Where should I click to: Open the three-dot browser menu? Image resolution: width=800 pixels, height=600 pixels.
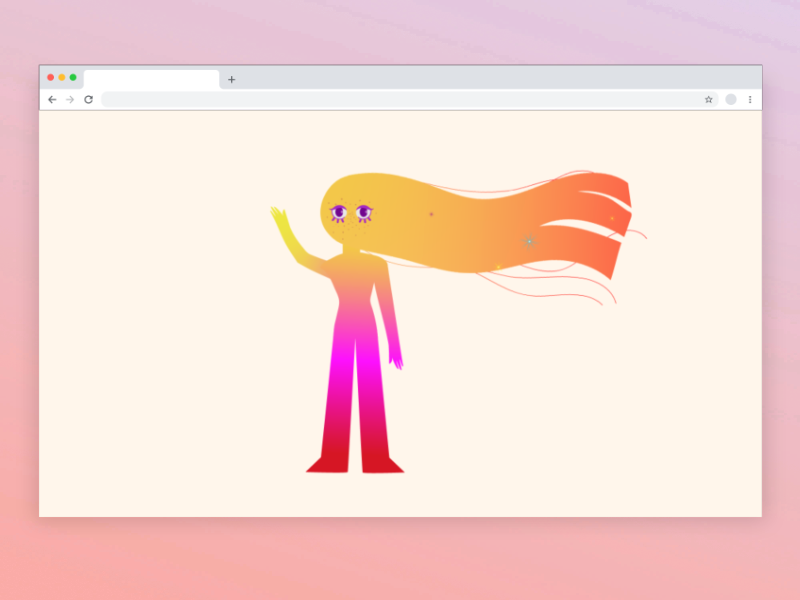(750, 100)
